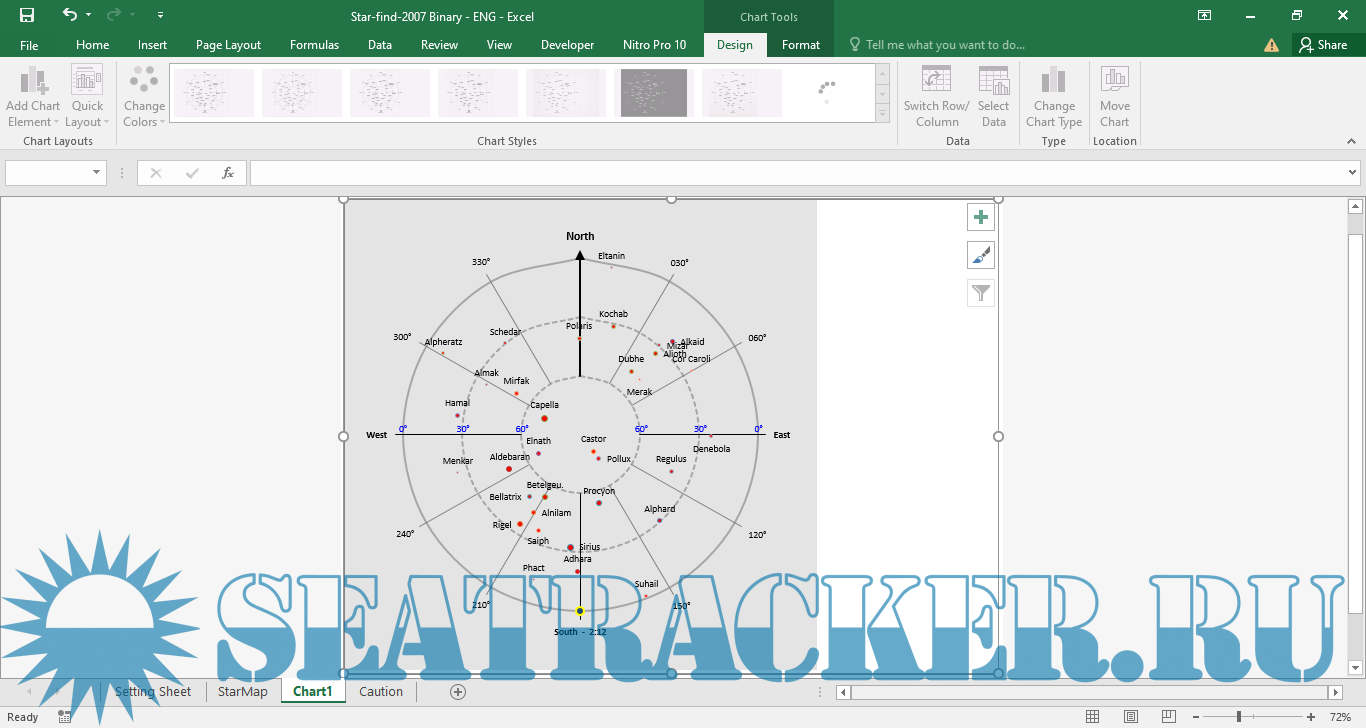
Task: Click the Share button
Action: coord(1322,45)
